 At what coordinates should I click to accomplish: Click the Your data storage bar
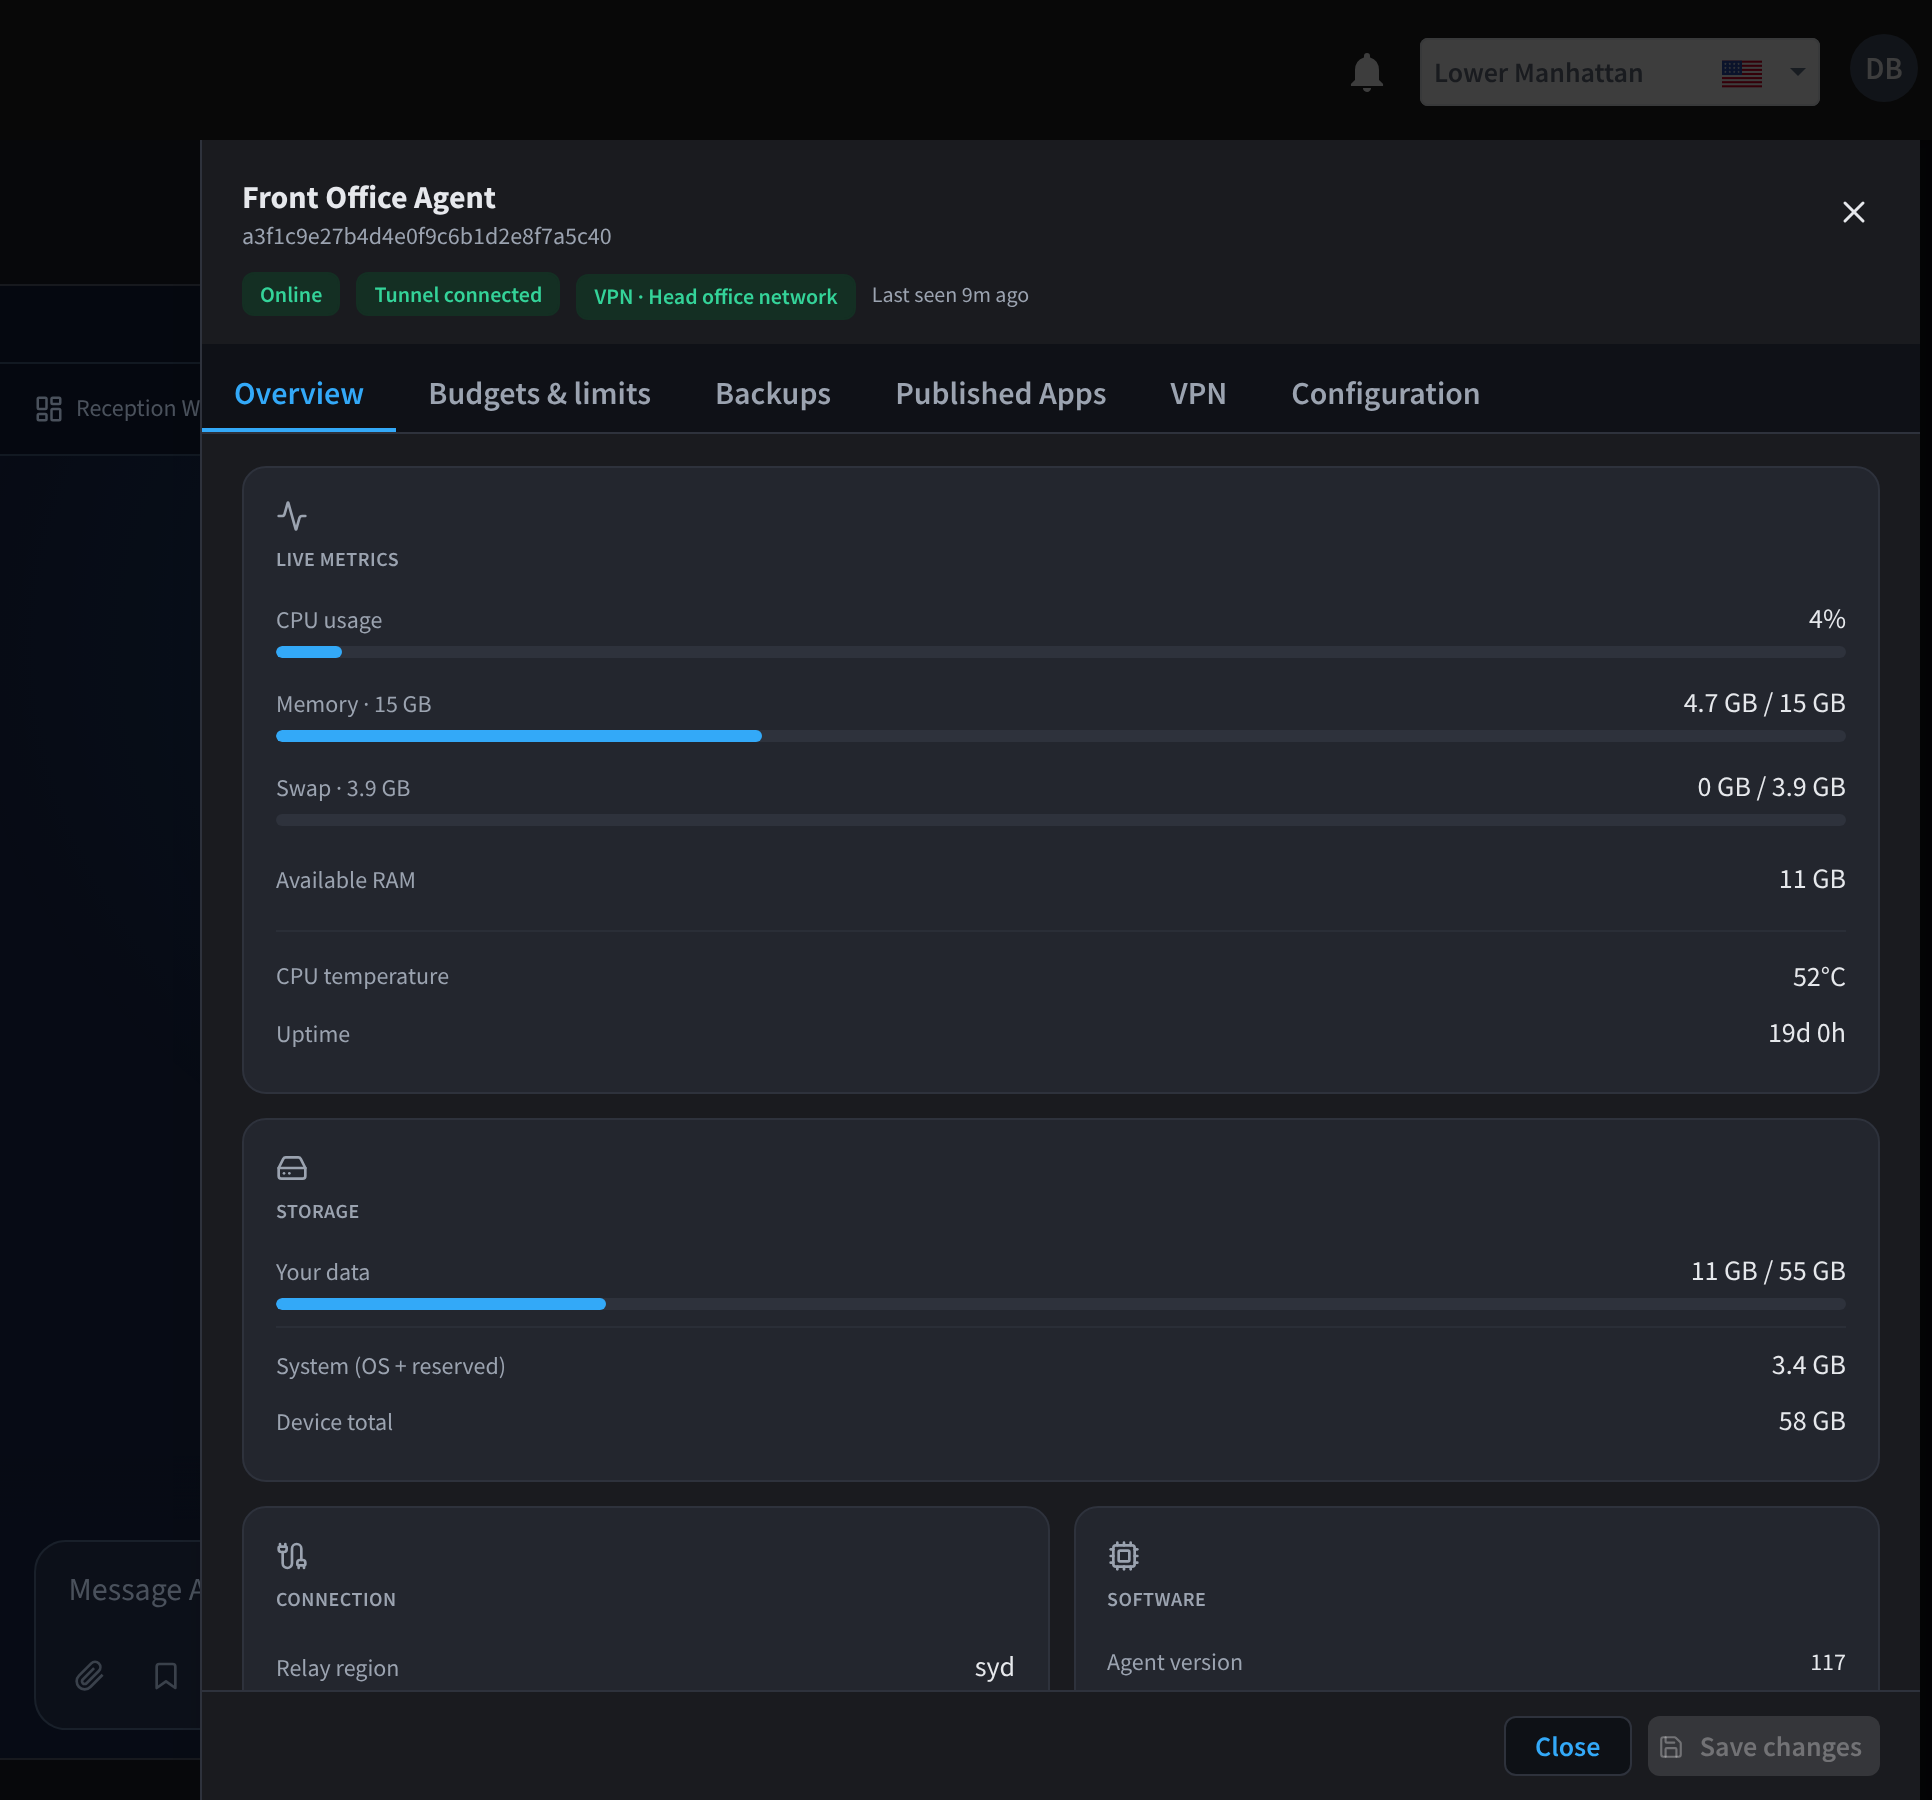pos(1060,1304)
